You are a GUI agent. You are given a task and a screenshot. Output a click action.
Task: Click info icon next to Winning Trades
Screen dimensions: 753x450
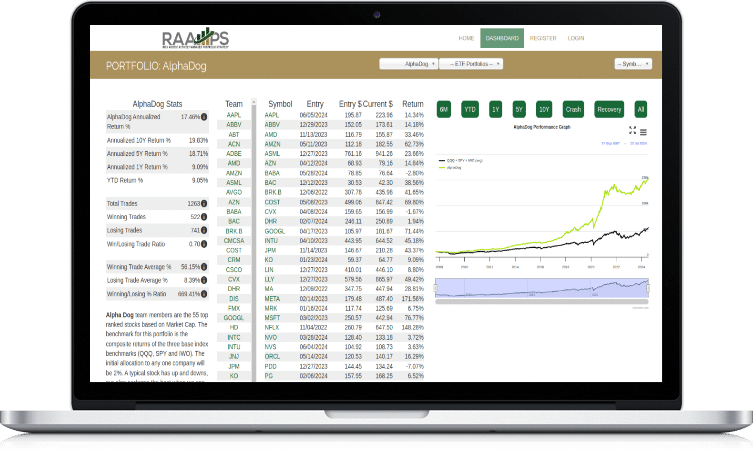click(204, 216)
